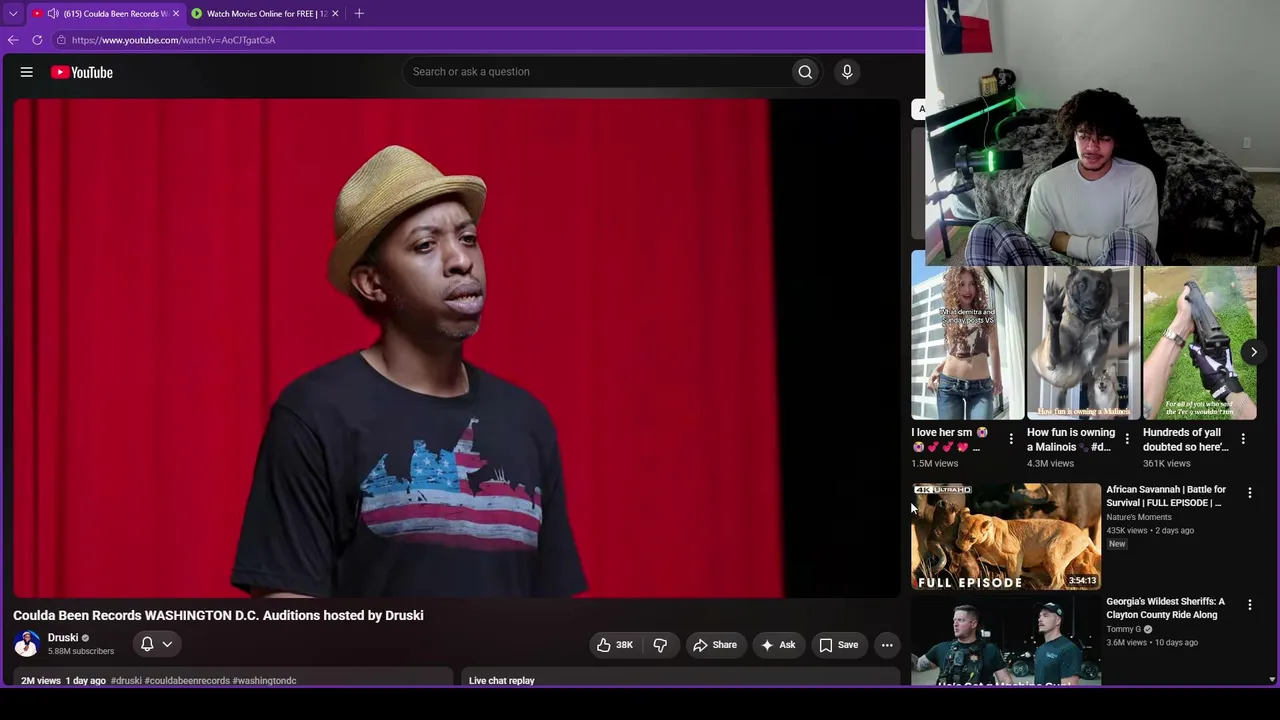Viewport: 1280px width, 720px height.
Task: Click the 'How fun is owning a Malinois' title
Action: coord(1071,440)
